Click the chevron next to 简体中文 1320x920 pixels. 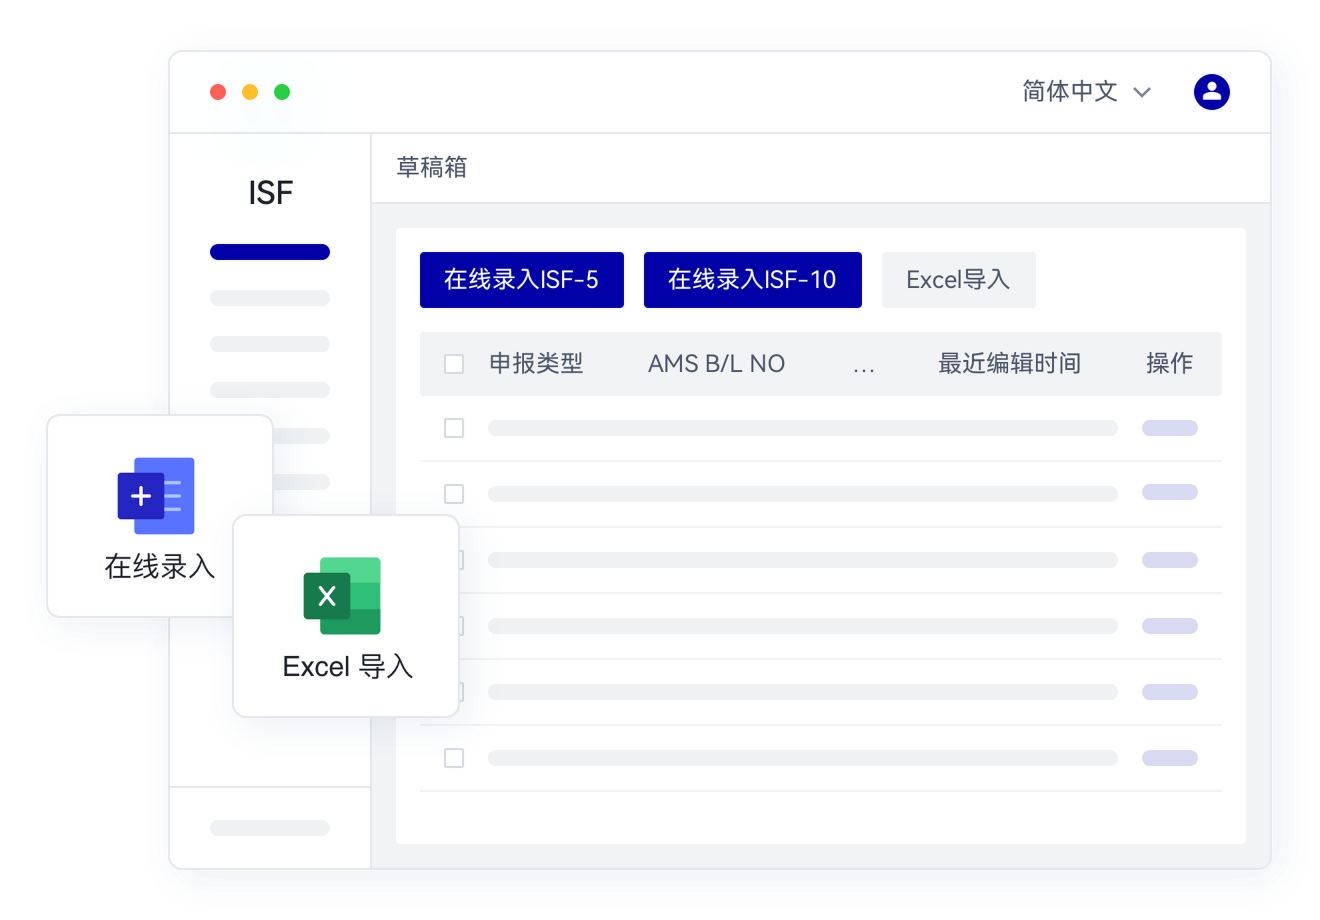tap(1140, 92)
